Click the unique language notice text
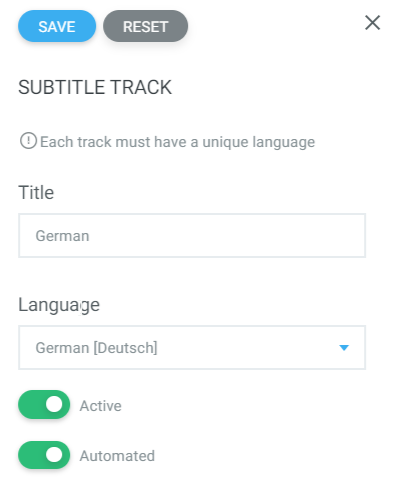Image resolution: width=393 pixels, height=488 pixels. point(177,142)
